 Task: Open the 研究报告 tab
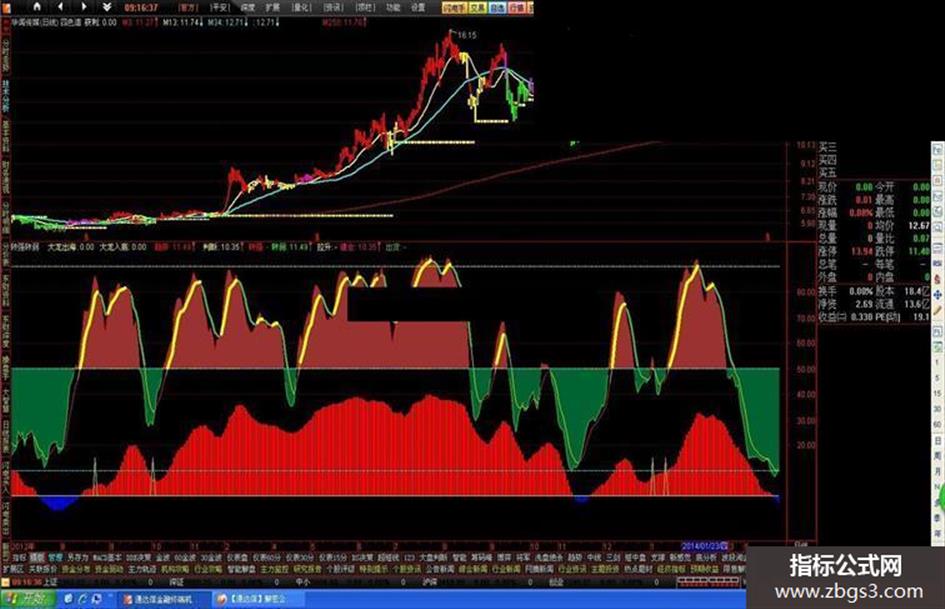(307, 569)
